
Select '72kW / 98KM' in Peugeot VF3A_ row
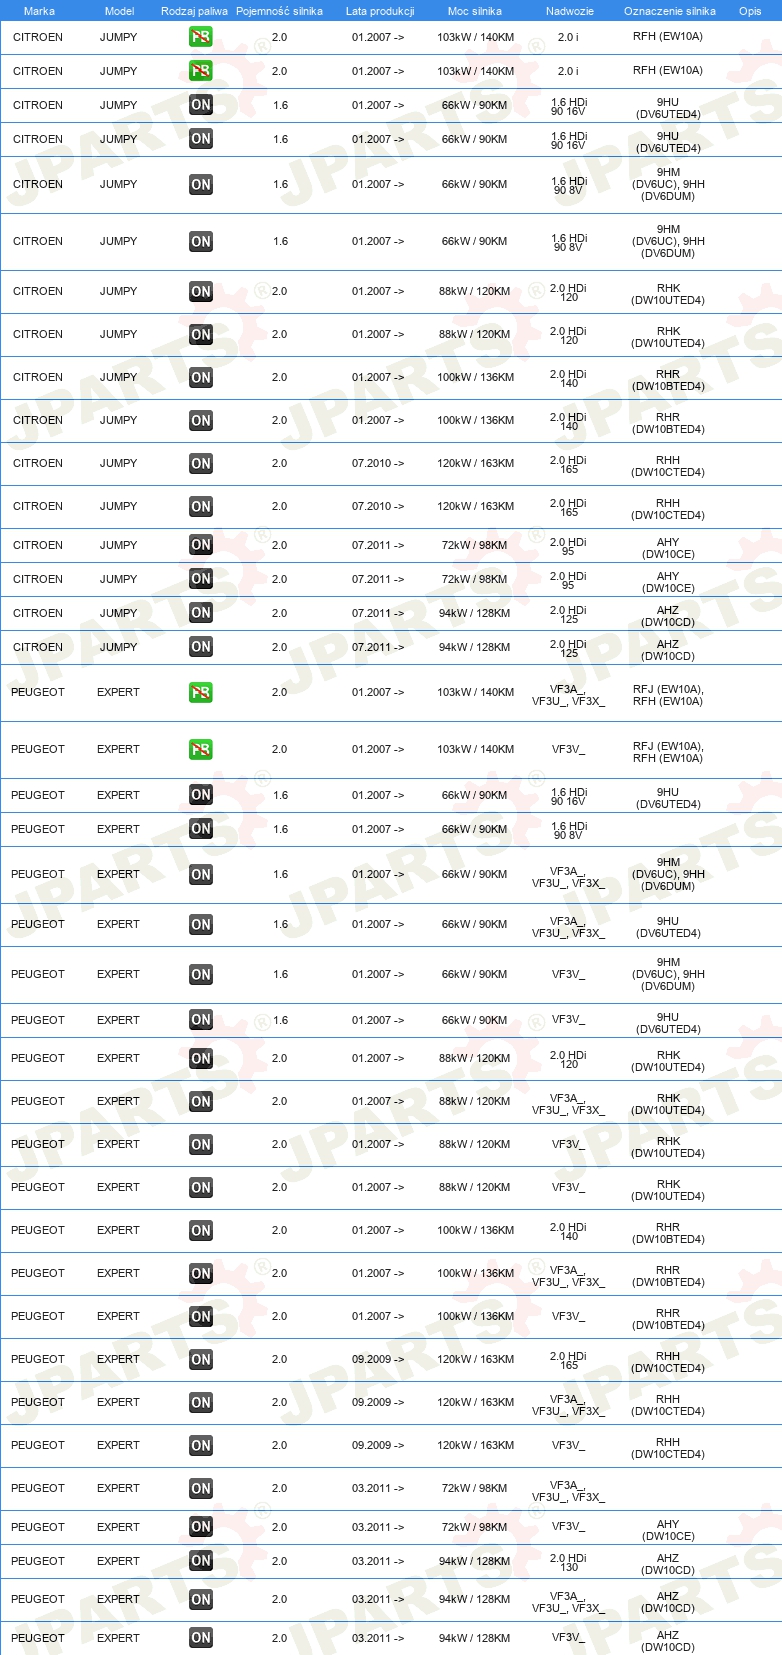click(x=474, y=1488)
